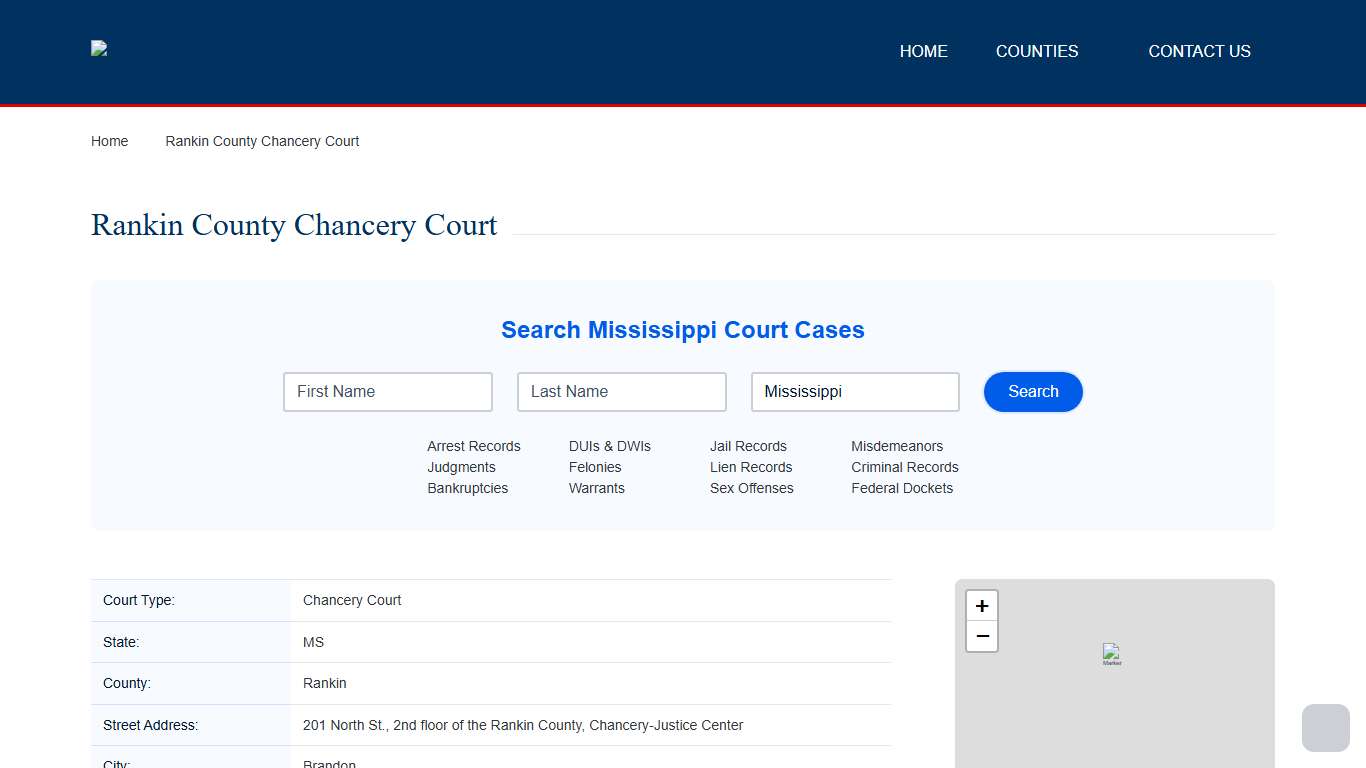Open the Sex Offenses records link
Screen dimensions: 1366x768
tap(752, 488)
